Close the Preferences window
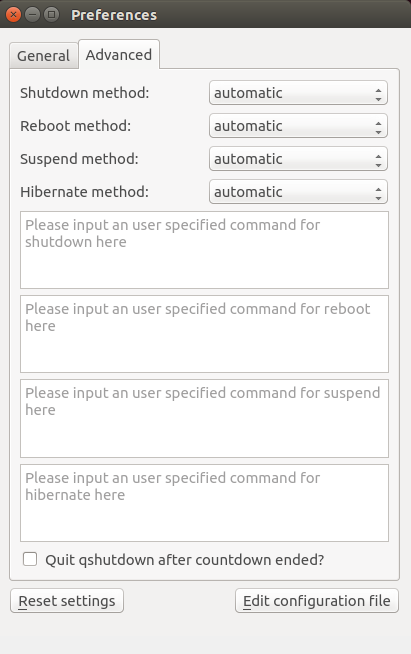411x654 pixels. click(x=13, y=15)
